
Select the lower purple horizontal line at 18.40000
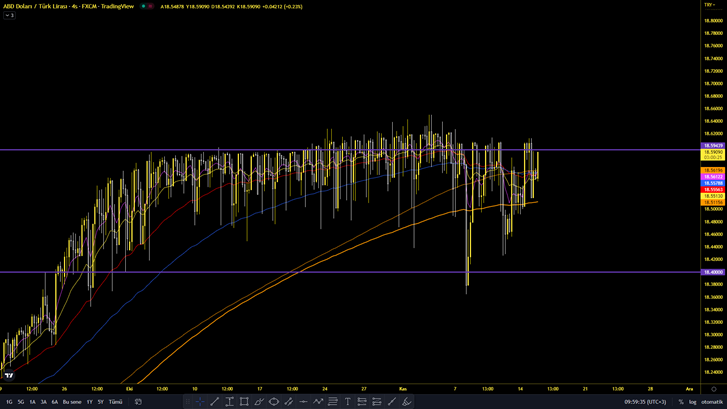(x=350, y=272)
